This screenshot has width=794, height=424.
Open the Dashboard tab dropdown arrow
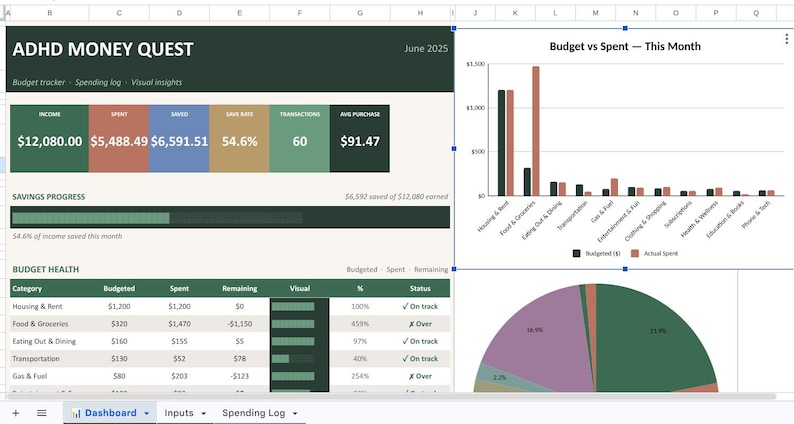pyautogui.click(x=146, y=413)
